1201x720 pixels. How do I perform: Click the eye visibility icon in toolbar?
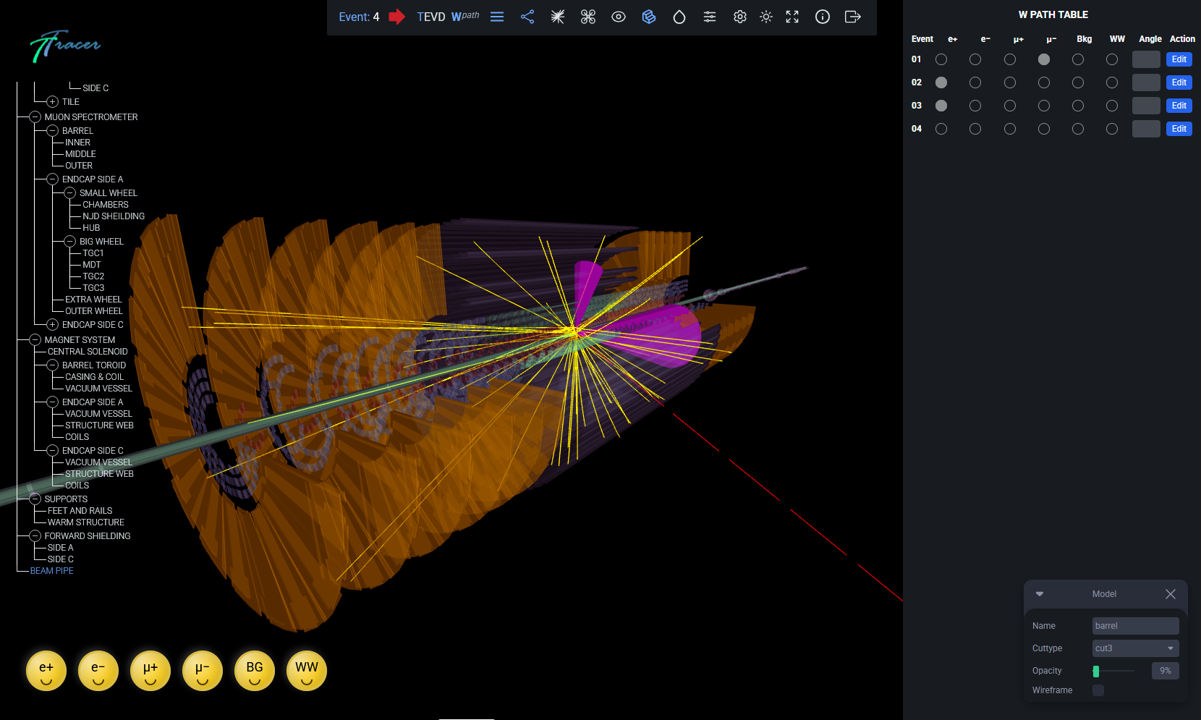[x=618, y=17]
